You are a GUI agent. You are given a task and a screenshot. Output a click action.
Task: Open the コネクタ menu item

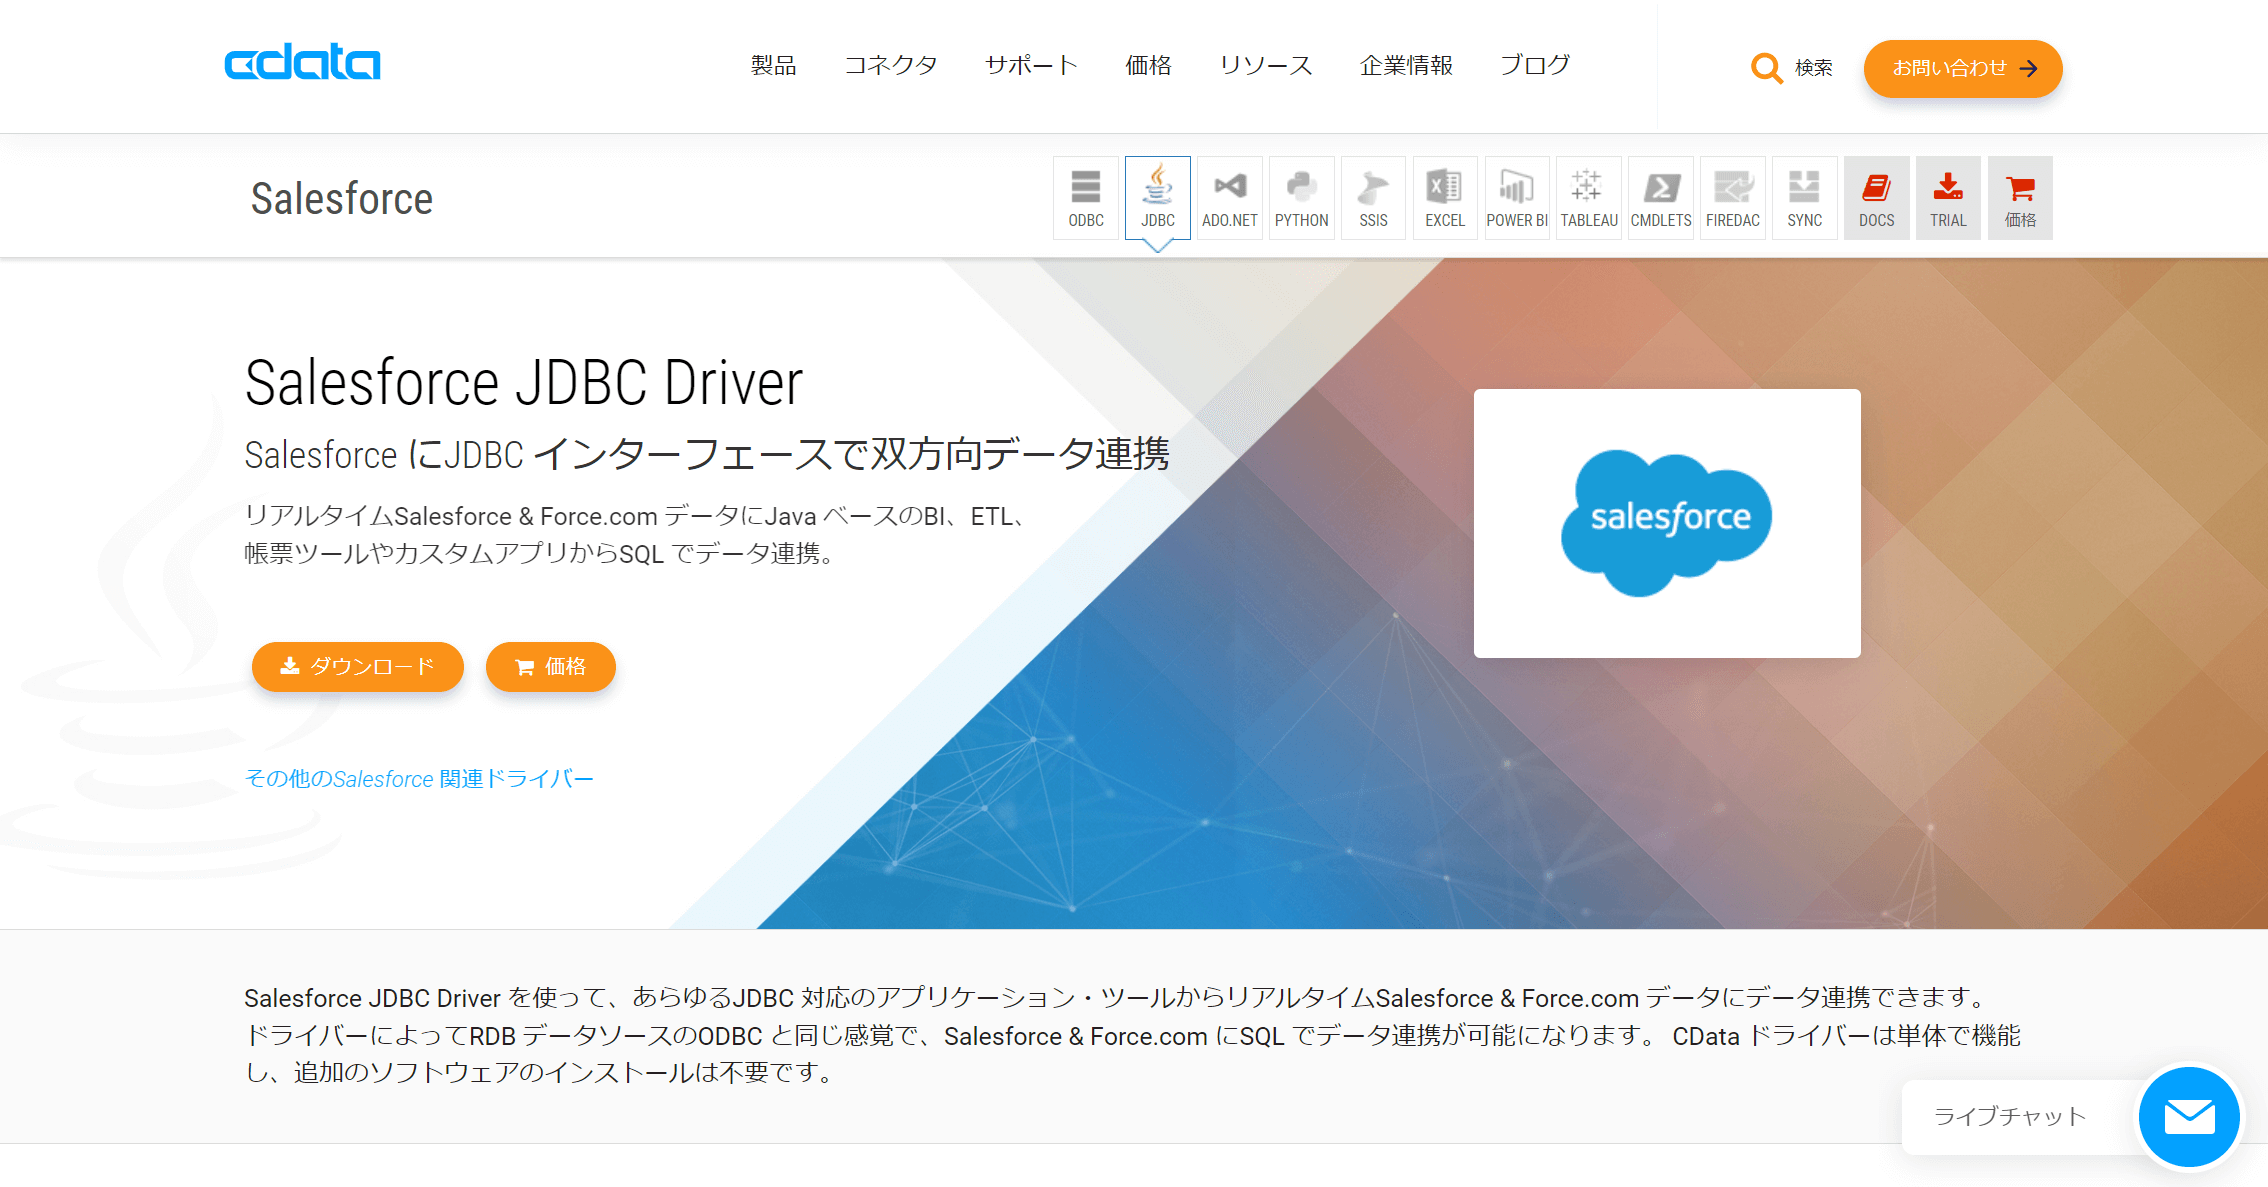[x=890, y=66]
